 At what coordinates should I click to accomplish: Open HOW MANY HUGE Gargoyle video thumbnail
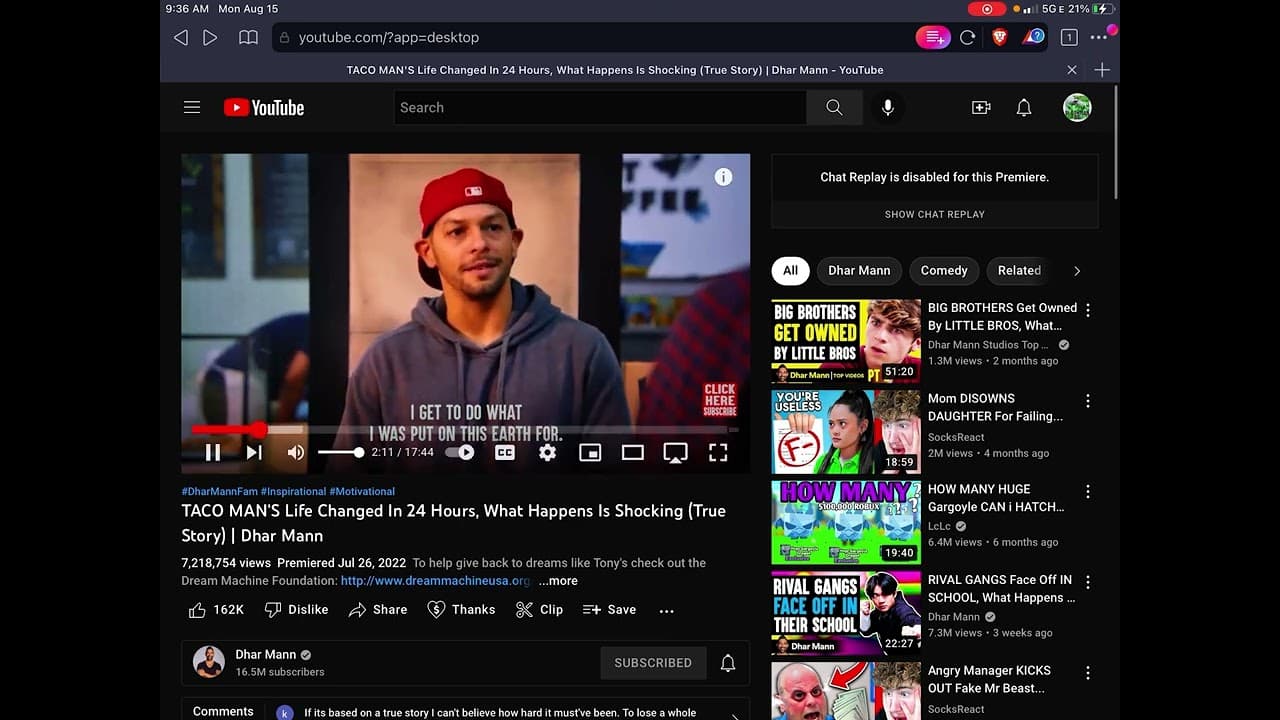[x=846, y=523]
